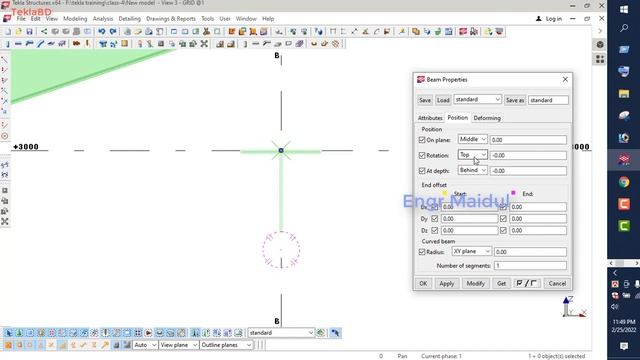Open the Auto dropdown in snap toolbar
Image resolution: width=640 pixels, height=360 pixels.
point(144,345)
